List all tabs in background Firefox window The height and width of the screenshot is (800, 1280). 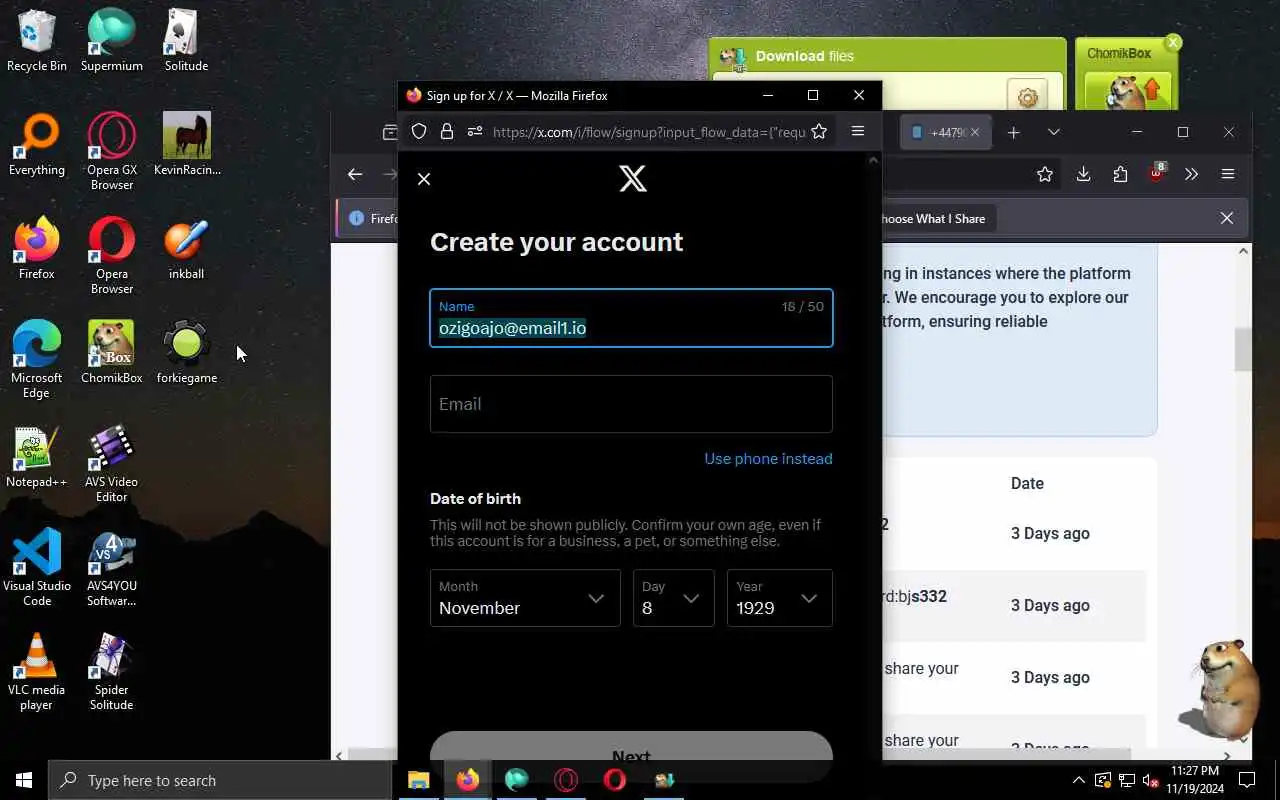pyautogui.click(x=1053, y=132)
